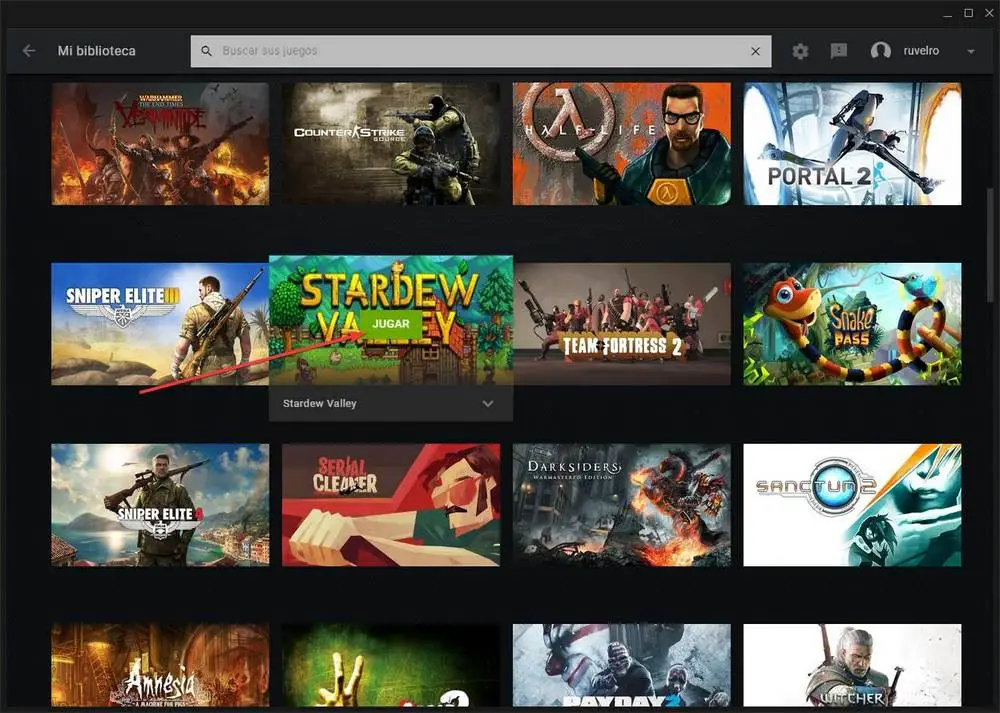The height and width of the screenshot is (713, 1000).
Task: Select the Team Fortress 2 game tile
Action: coord(622,324)
